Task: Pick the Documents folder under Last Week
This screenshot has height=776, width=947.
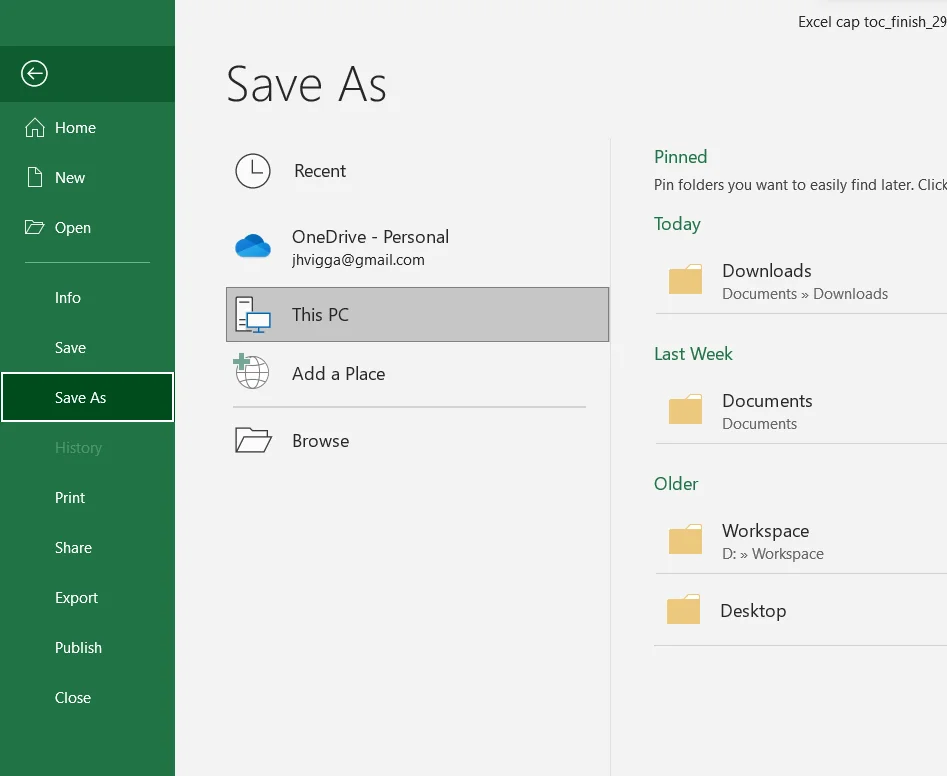Action: tap(801, 411)
